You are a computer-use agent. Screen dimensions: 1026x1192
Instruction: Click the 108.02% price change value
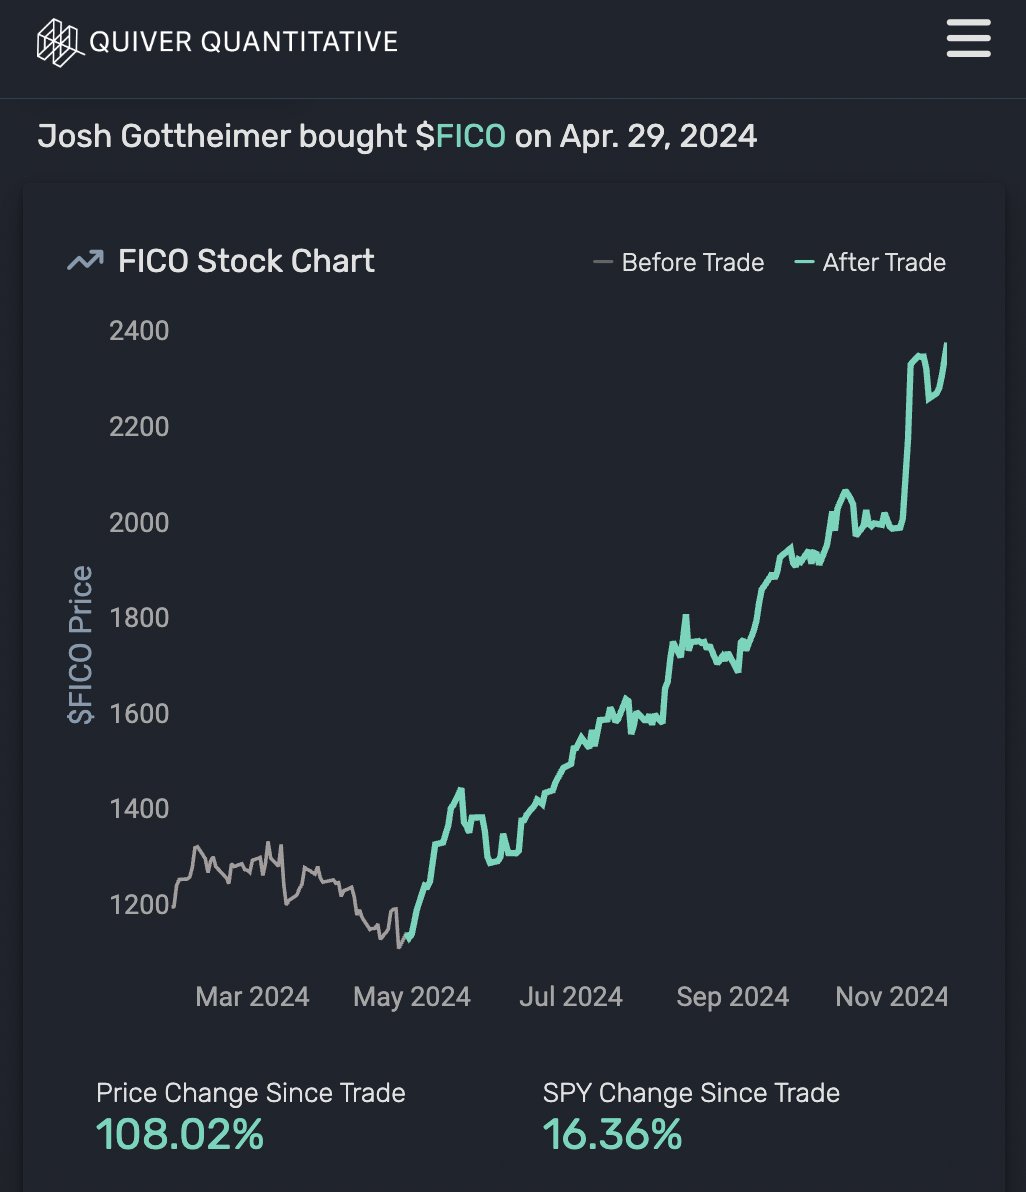(x=180, y=1134)
